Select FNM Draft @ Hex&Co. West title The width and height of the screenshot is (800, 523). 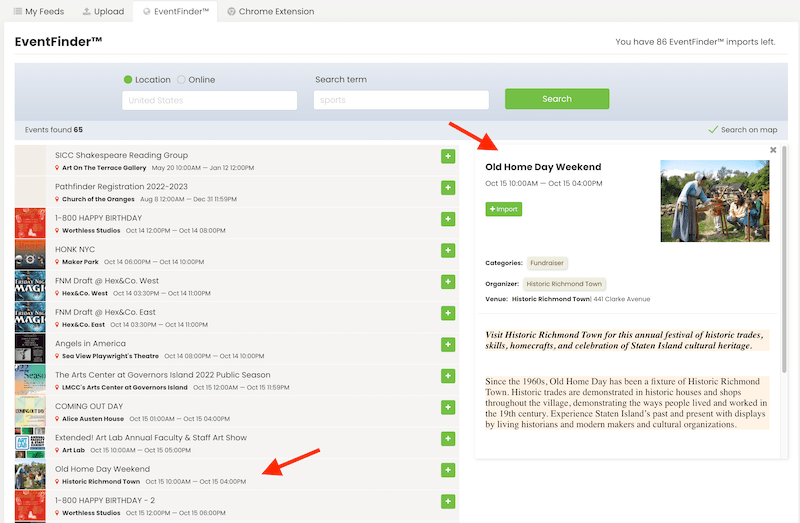point(107,281)
